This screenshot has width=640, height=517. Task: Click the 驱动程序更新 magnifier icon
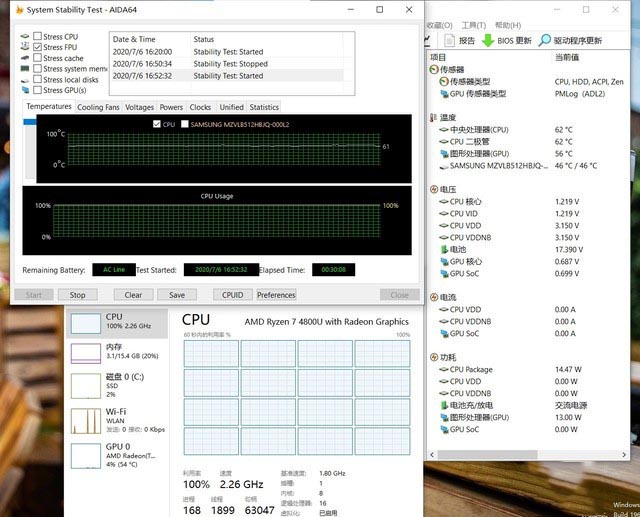pos(544,40)
